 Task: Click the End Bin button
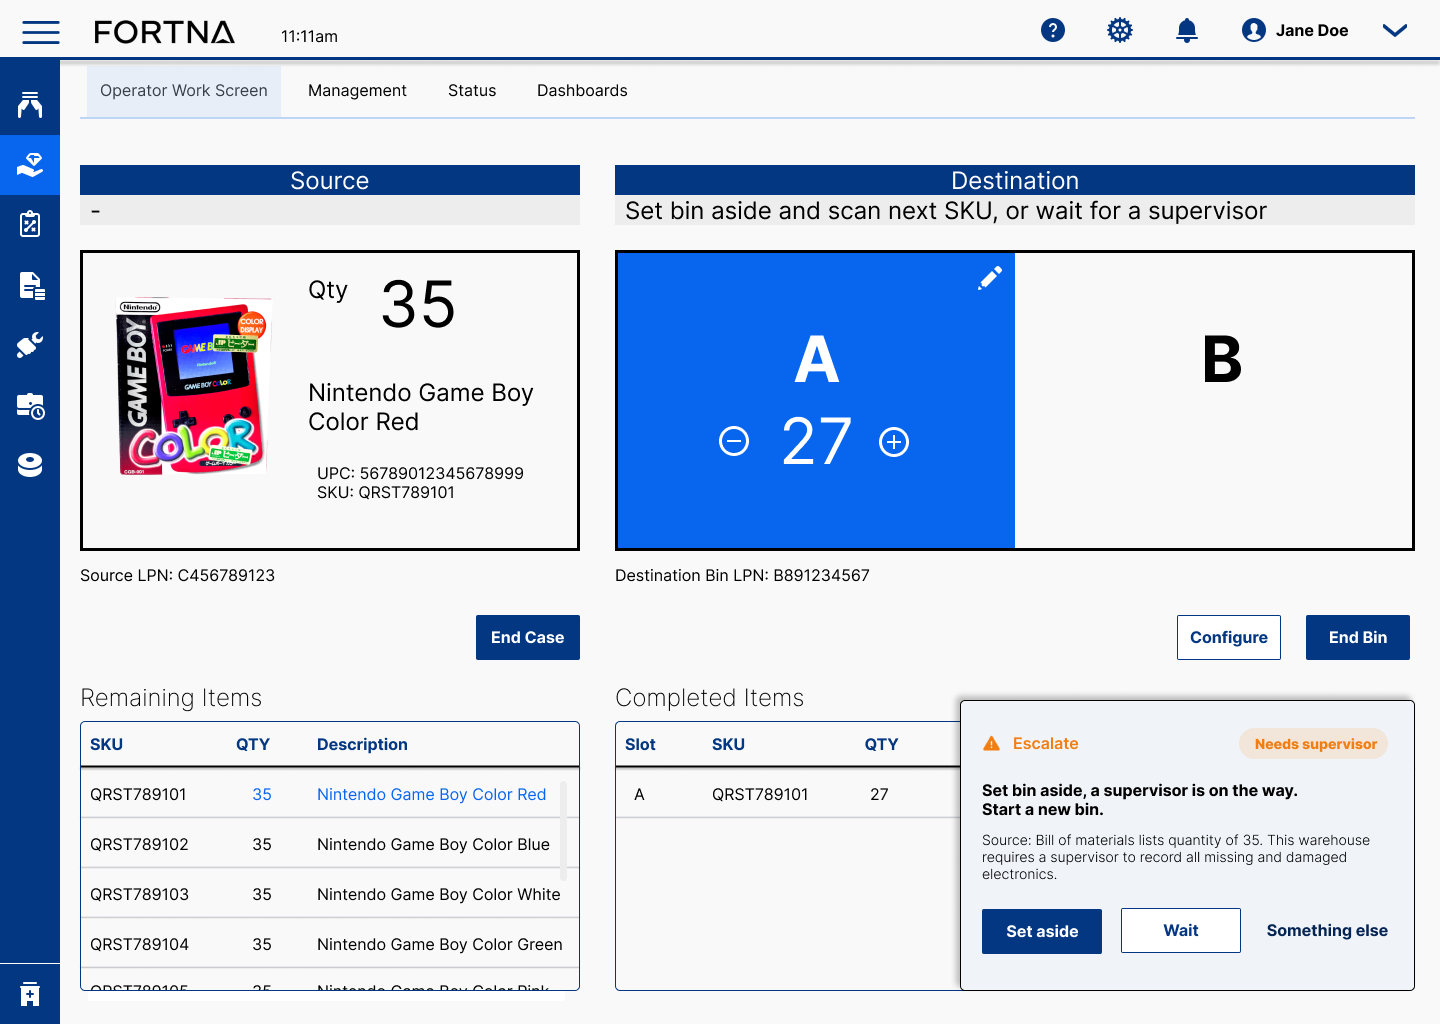(x=1358, y=637)
